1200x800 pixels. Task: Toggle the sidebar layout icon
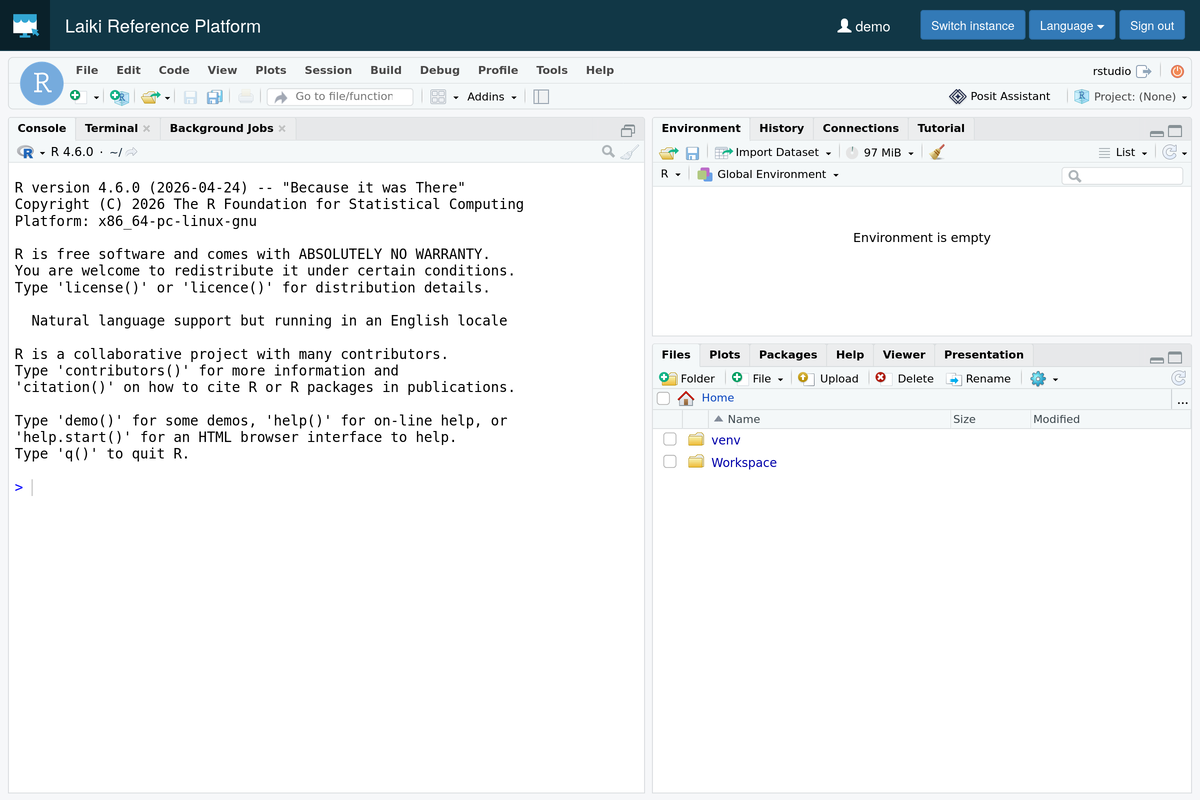[541, 97]
